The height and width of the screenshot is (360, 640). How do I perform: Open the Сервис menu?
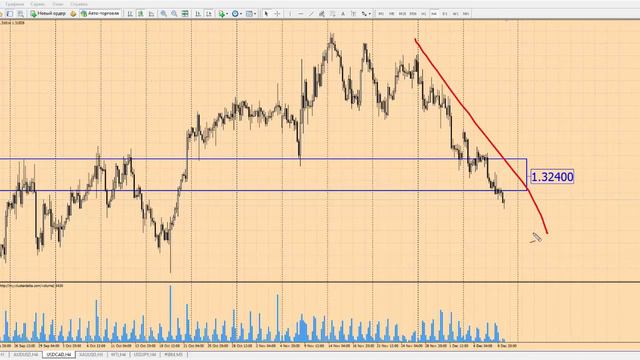tap(38, 4)
